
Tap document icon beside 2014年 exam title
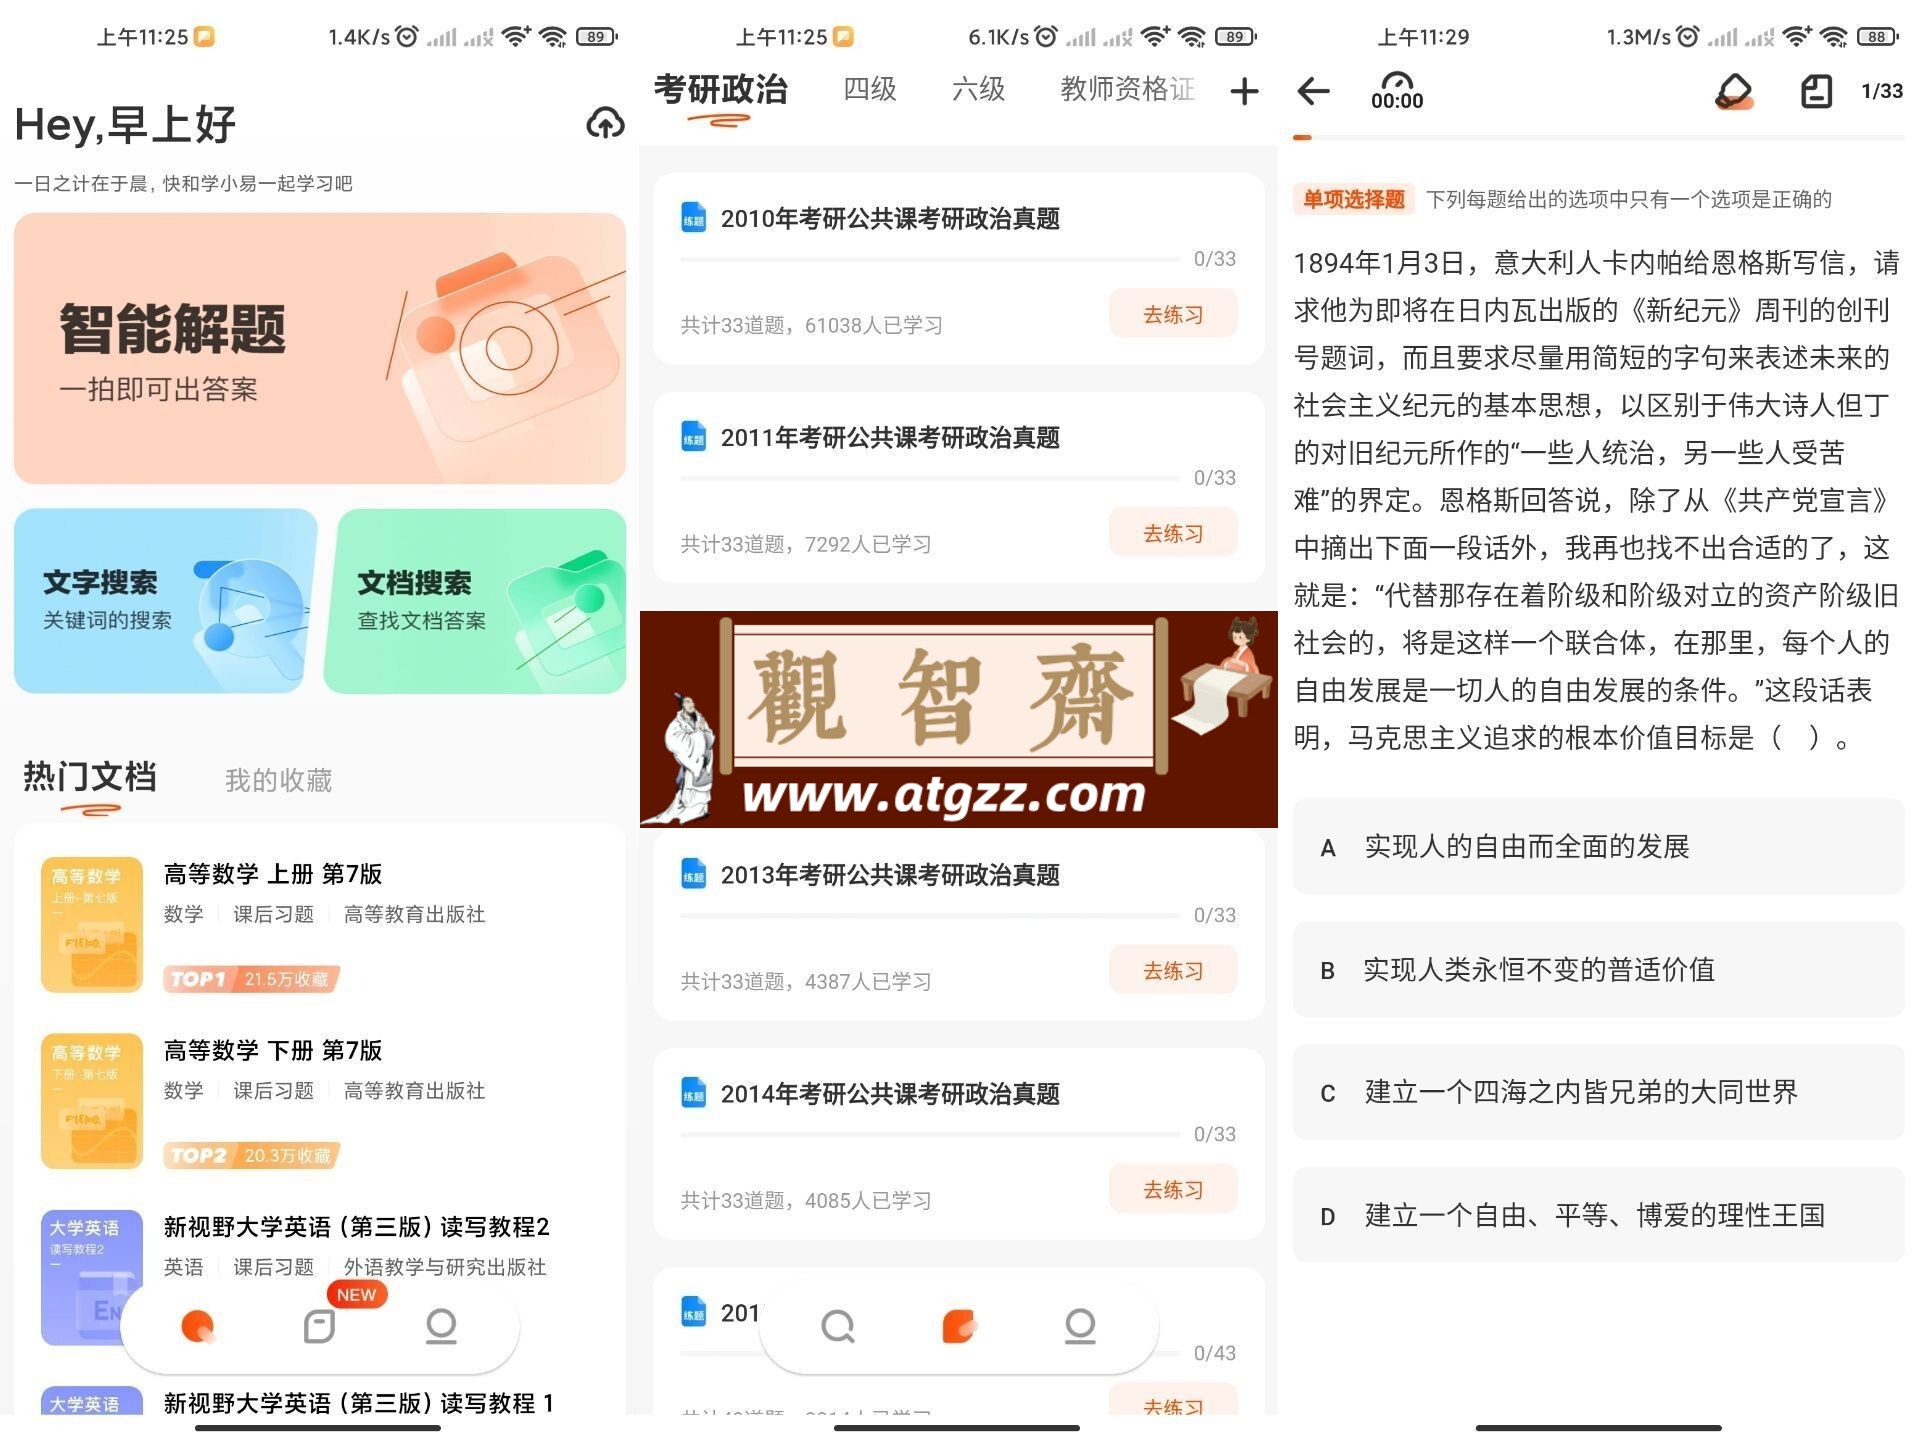coord(694,1094)
